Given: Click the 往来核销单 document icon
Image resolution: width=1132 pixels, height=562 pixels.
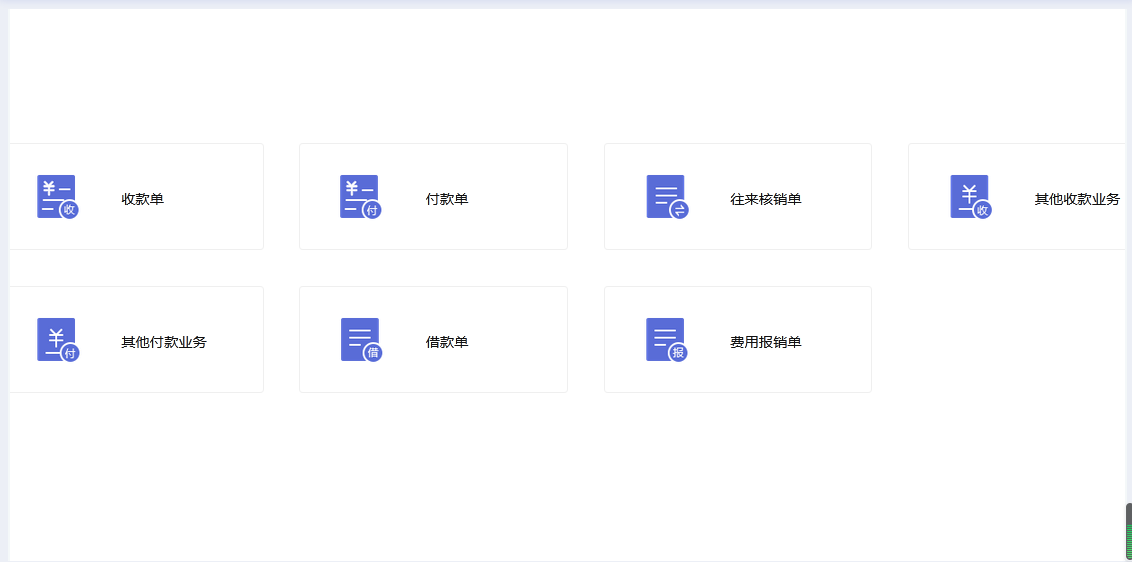Looking at the screenshot, I should click(666, 197).
